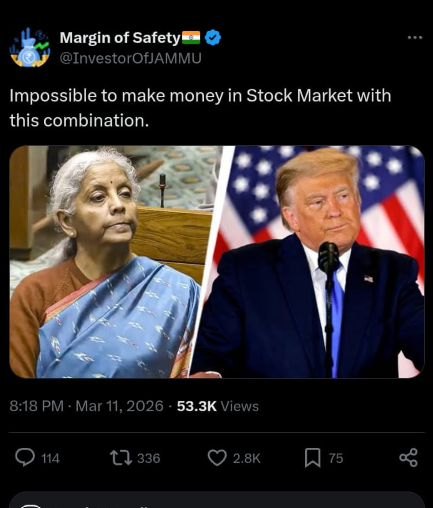Open the Margin of Safety display name
Screen dimensions: 433x508
(120, 38)
